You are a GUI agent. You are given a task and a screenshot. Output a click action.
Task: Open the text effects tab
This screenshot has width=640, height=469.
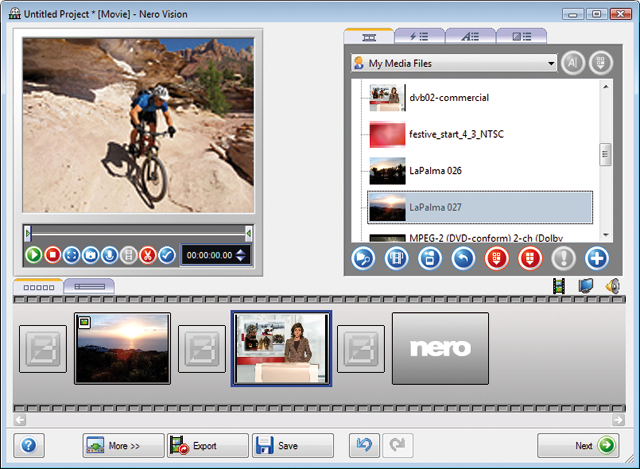(469, 36)
